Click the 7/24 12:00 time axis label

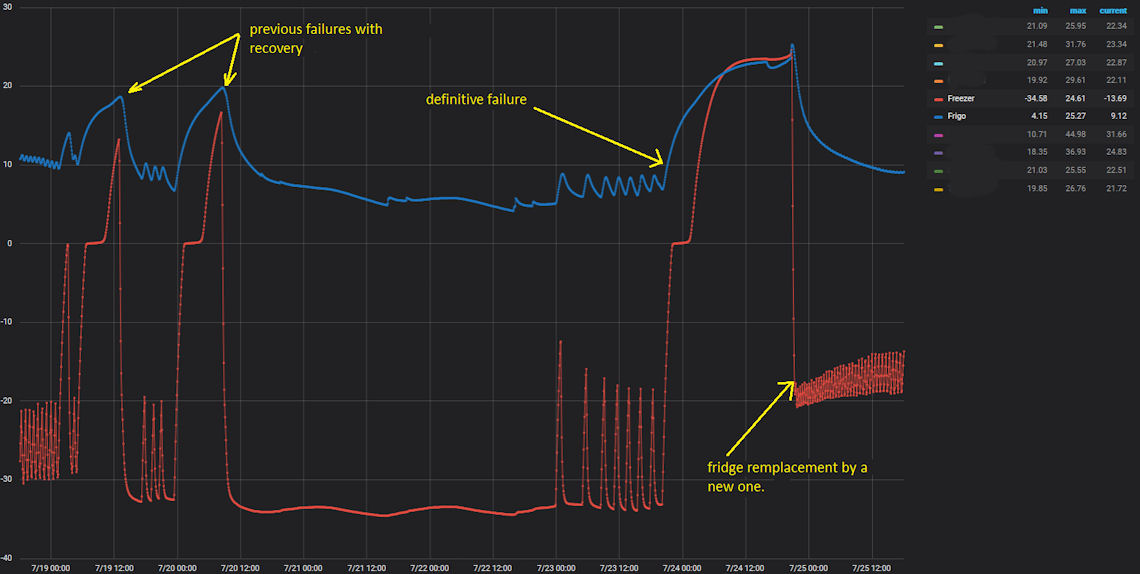[745, 567]
